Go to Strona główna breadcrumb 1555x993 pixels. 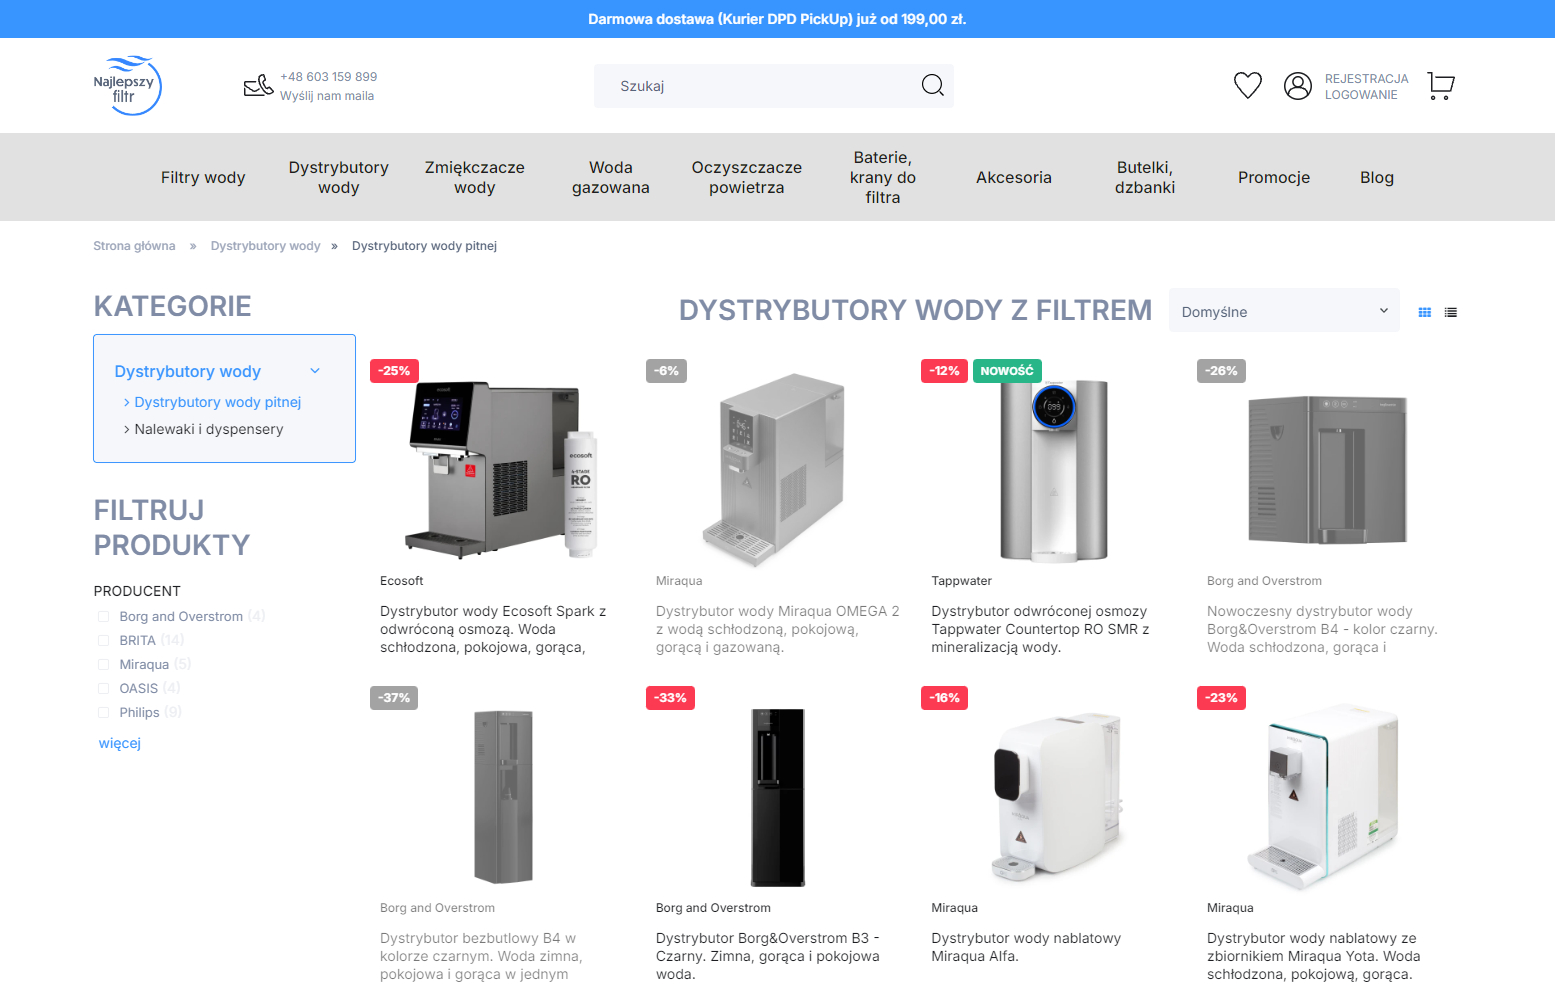coord(134,246)
